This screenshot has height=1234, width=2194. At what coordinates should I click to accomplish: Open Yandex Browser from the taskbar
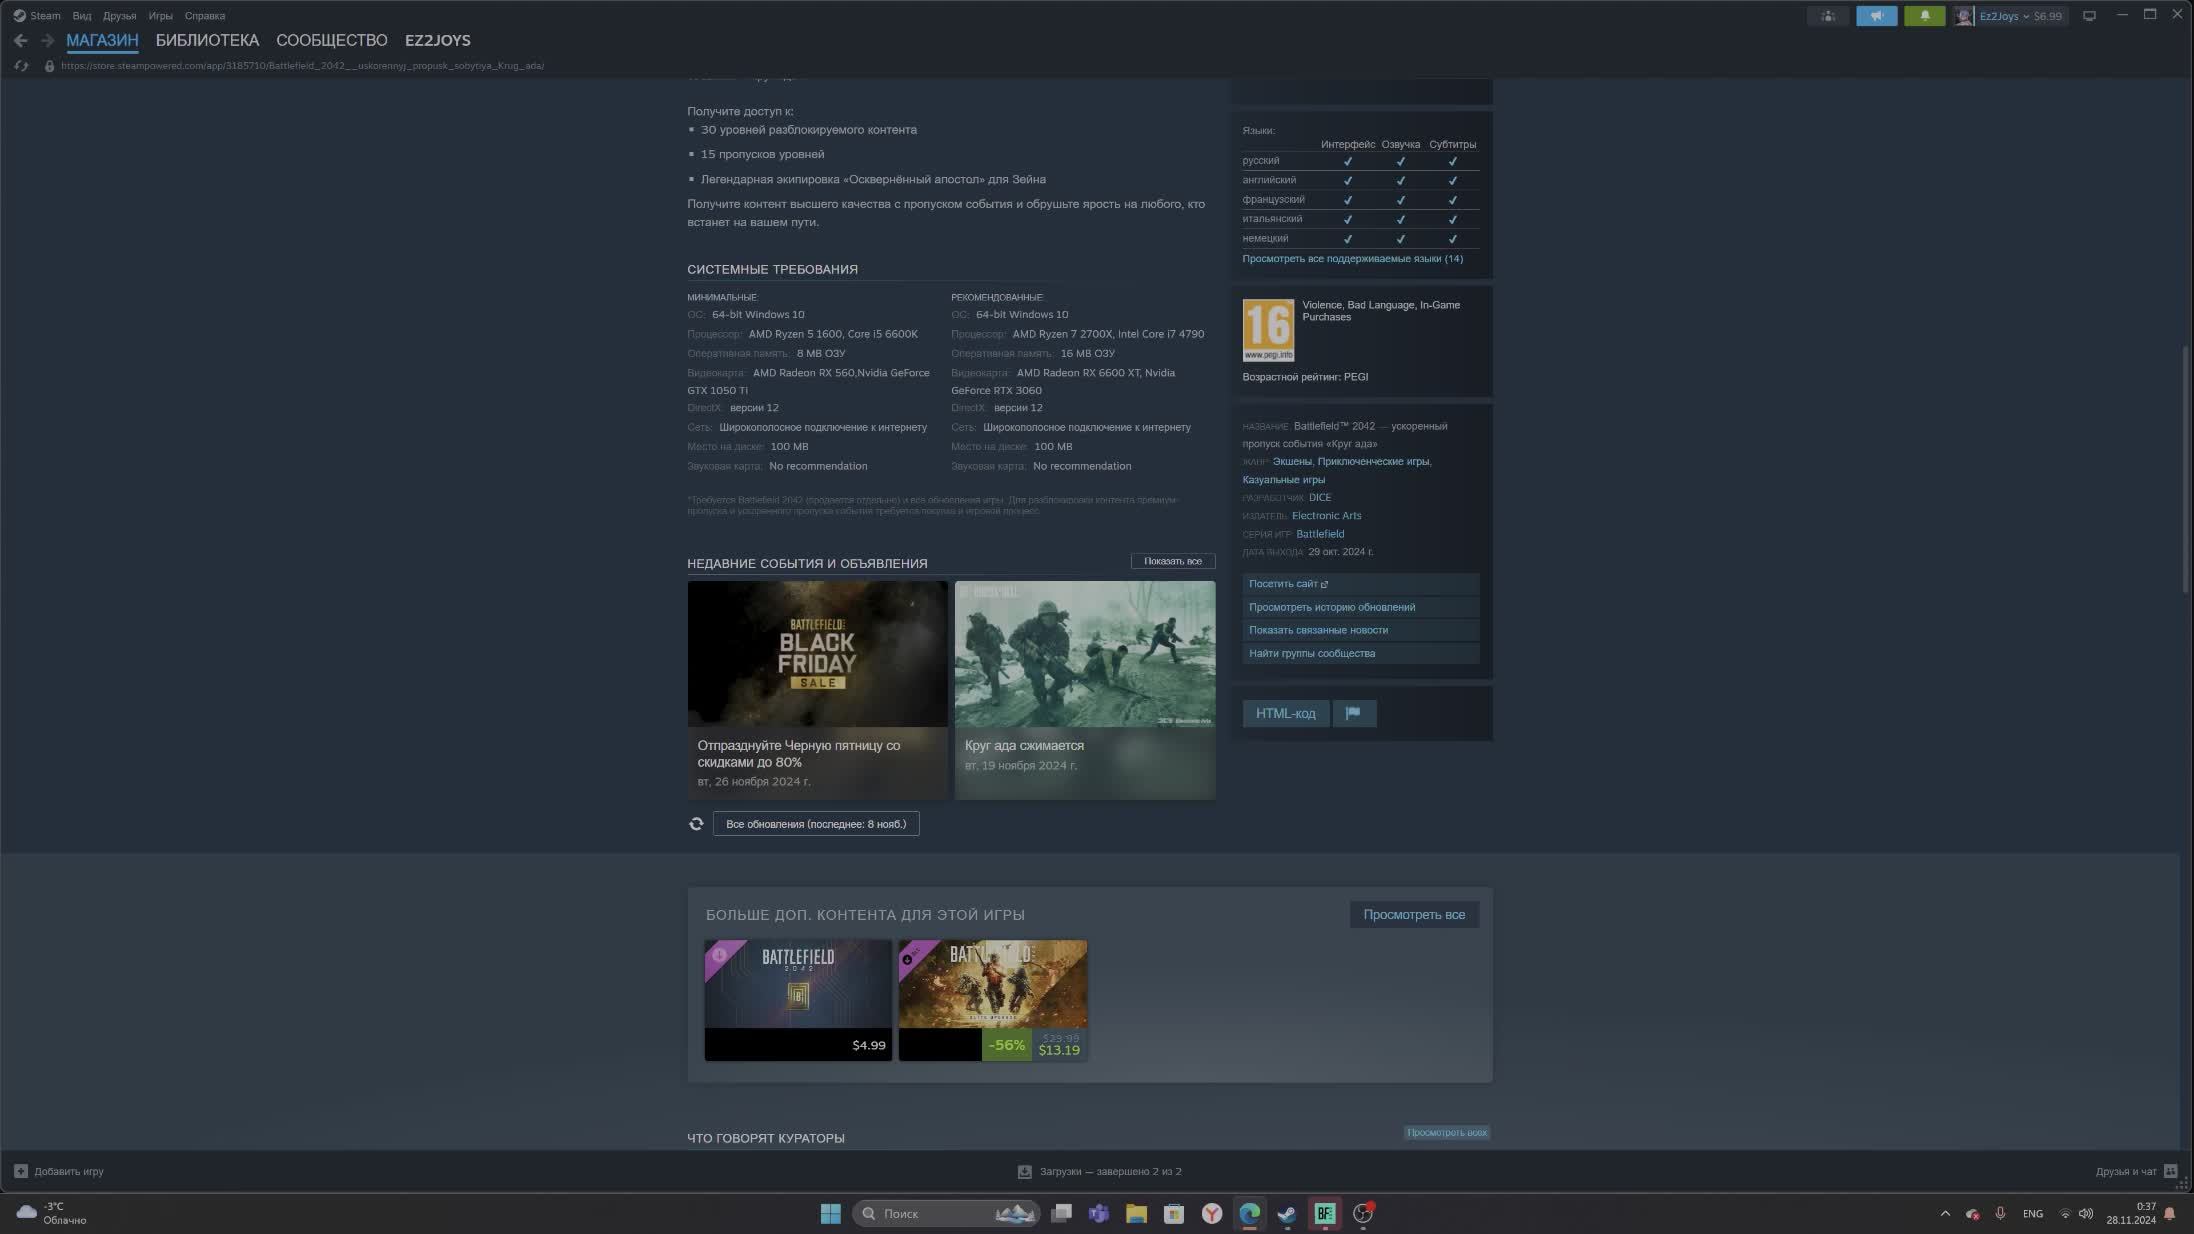pyautogui.click(x=1212, y=1213)
